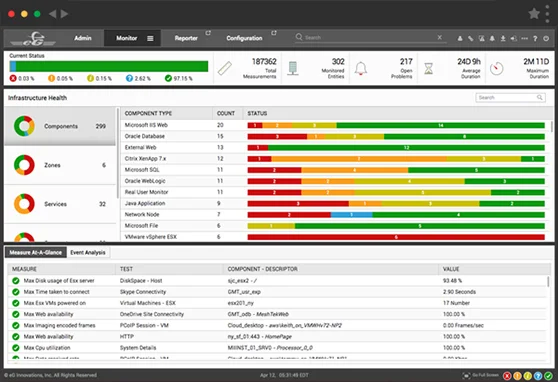Click the green normal icon in footer
Viewport: 558px width, 382px height.
(x=548, y=376)
